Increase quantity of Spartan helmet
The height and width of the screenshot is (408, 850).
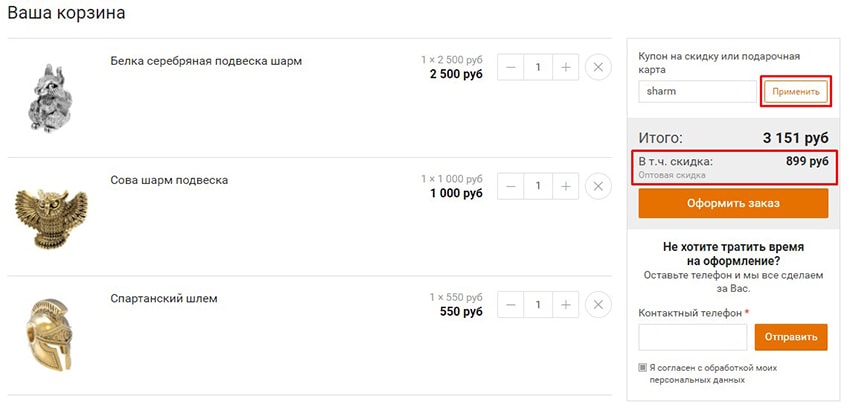click(566, 304)
